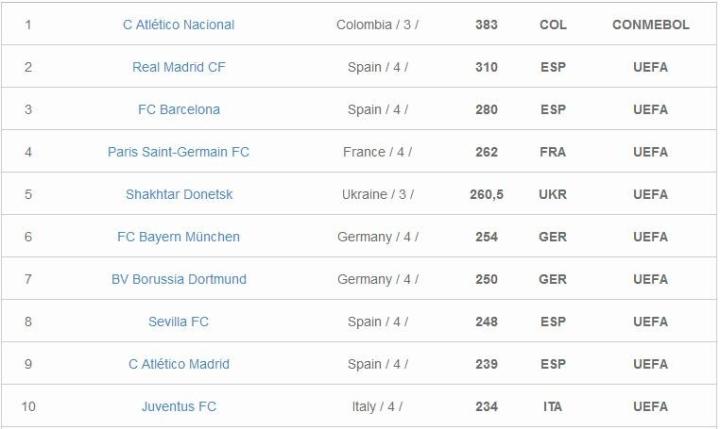Click the UKR country code
The width and height of the screenshot is (720, 429).
point(552,194)
